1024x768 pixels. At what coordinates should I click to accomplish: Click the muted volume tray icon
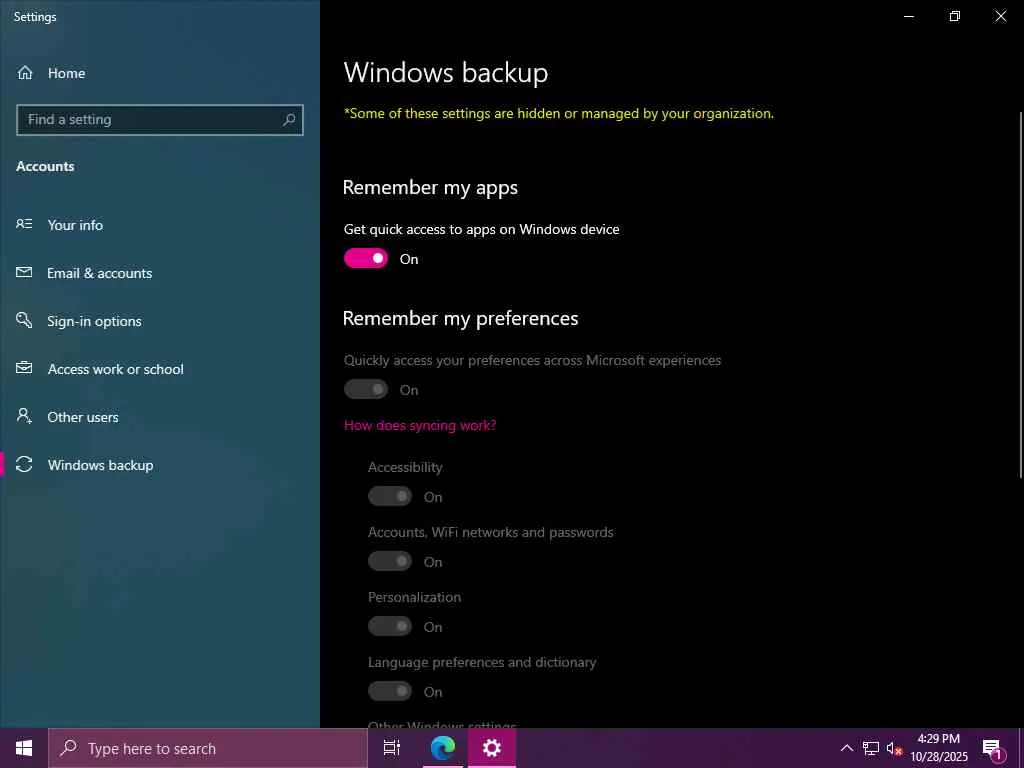coord(894,748)
